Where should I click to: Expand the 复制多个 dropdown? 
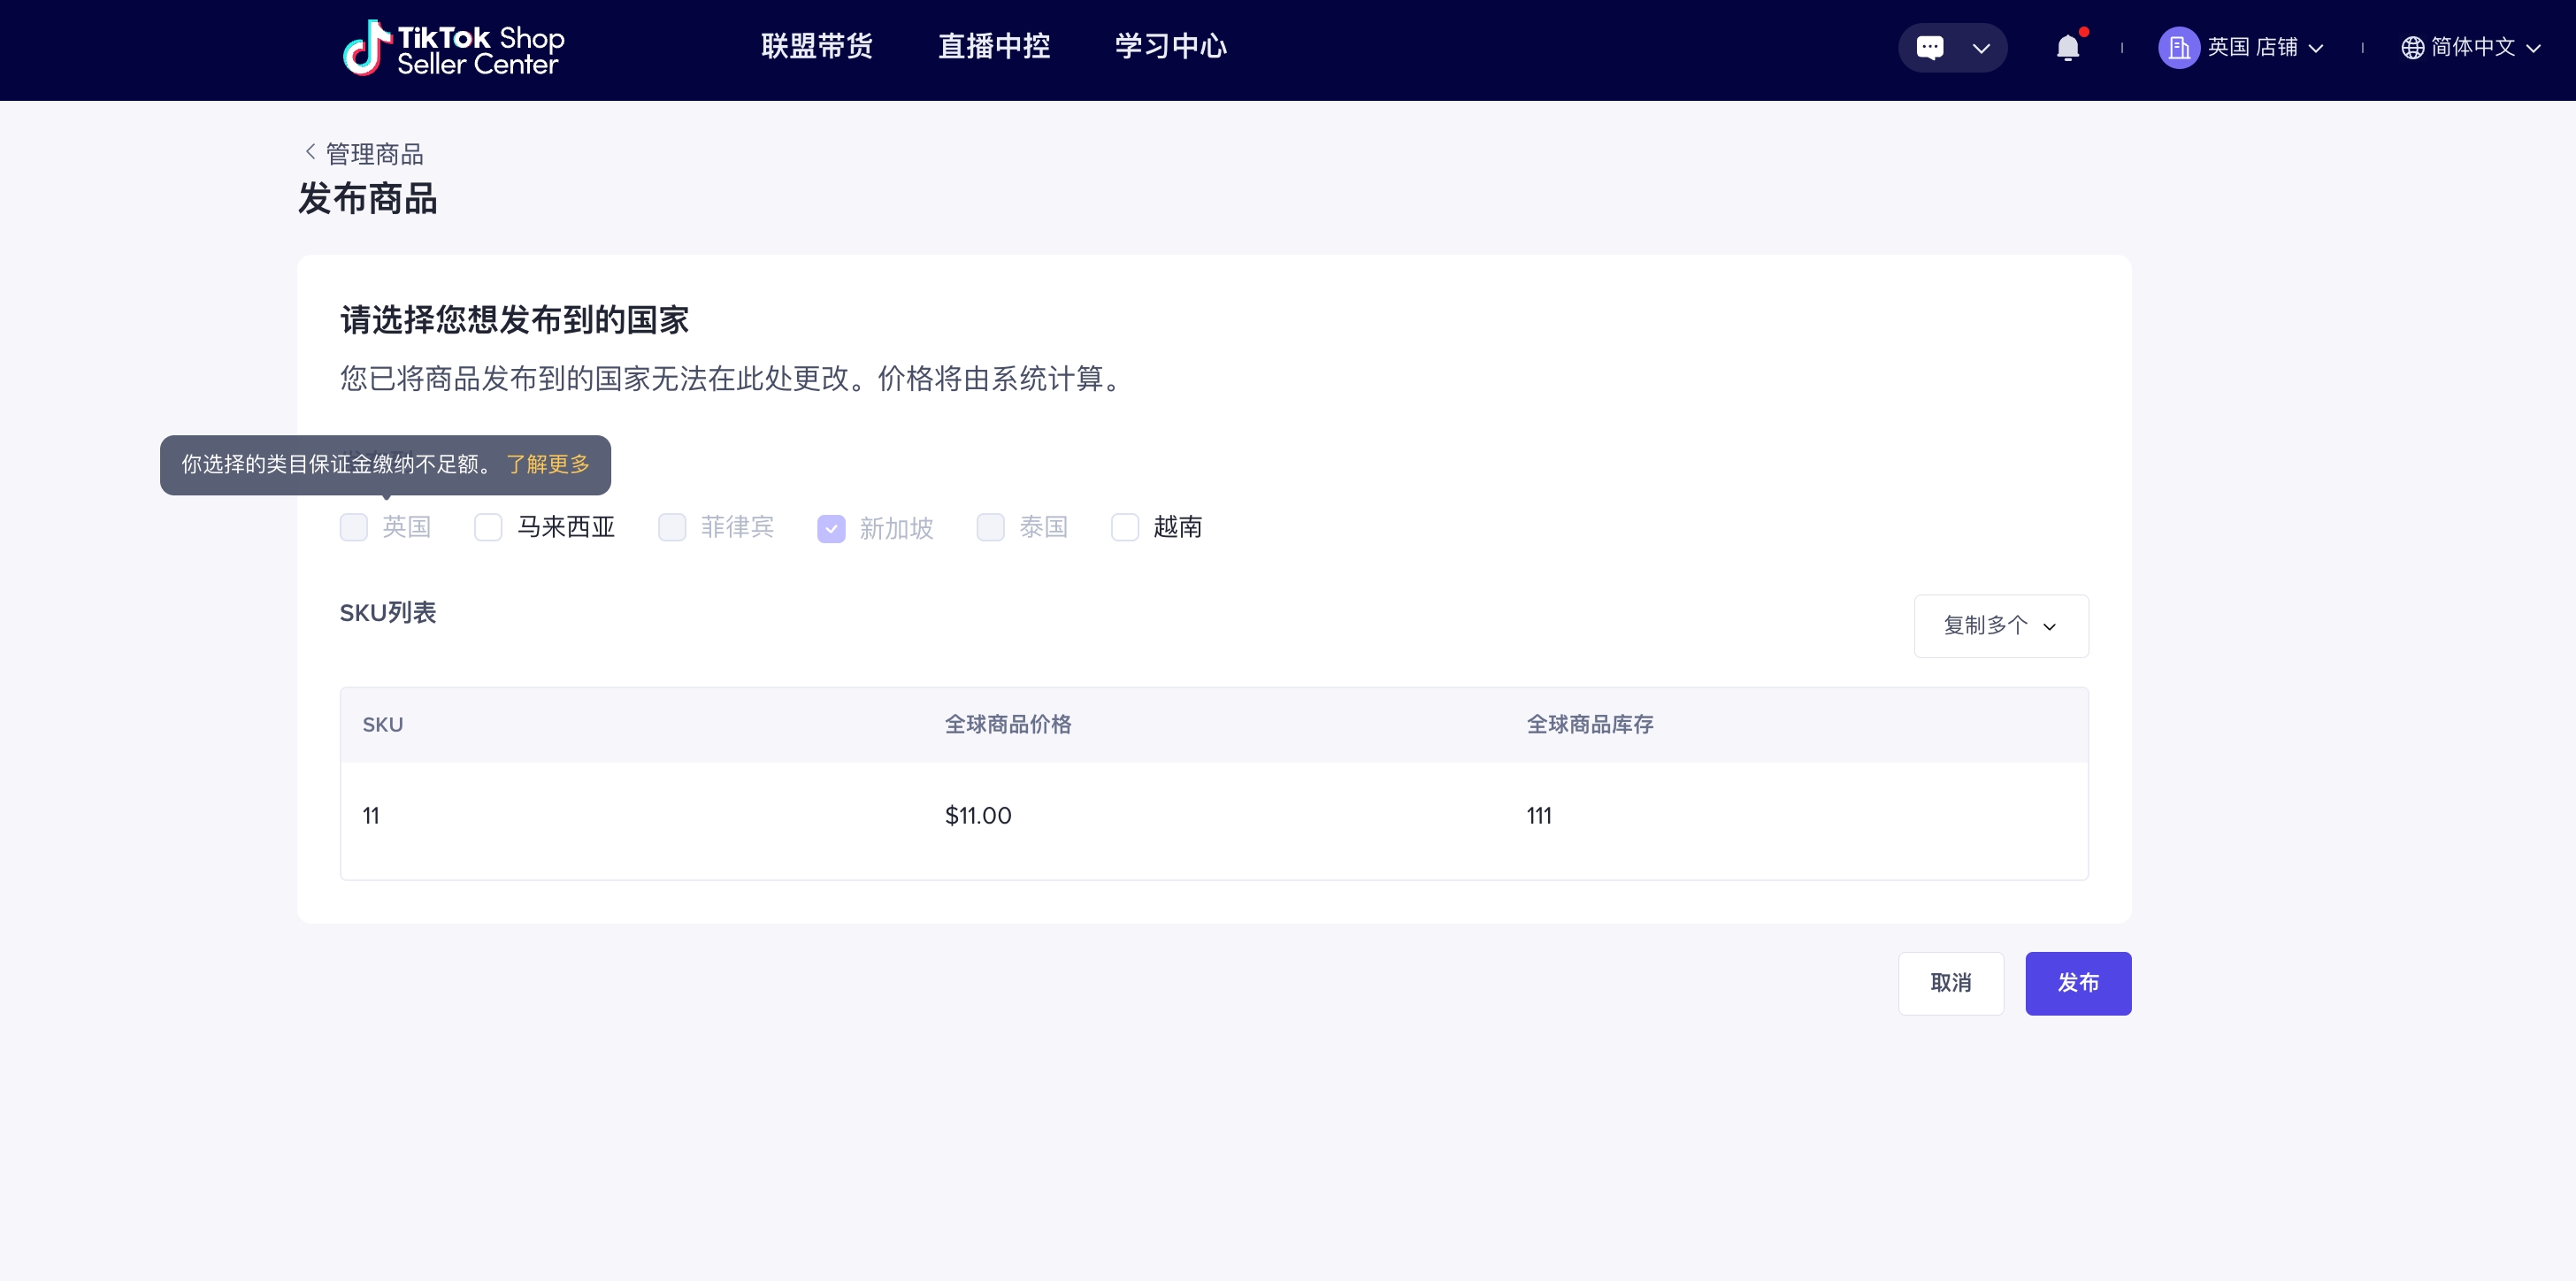2000,626
